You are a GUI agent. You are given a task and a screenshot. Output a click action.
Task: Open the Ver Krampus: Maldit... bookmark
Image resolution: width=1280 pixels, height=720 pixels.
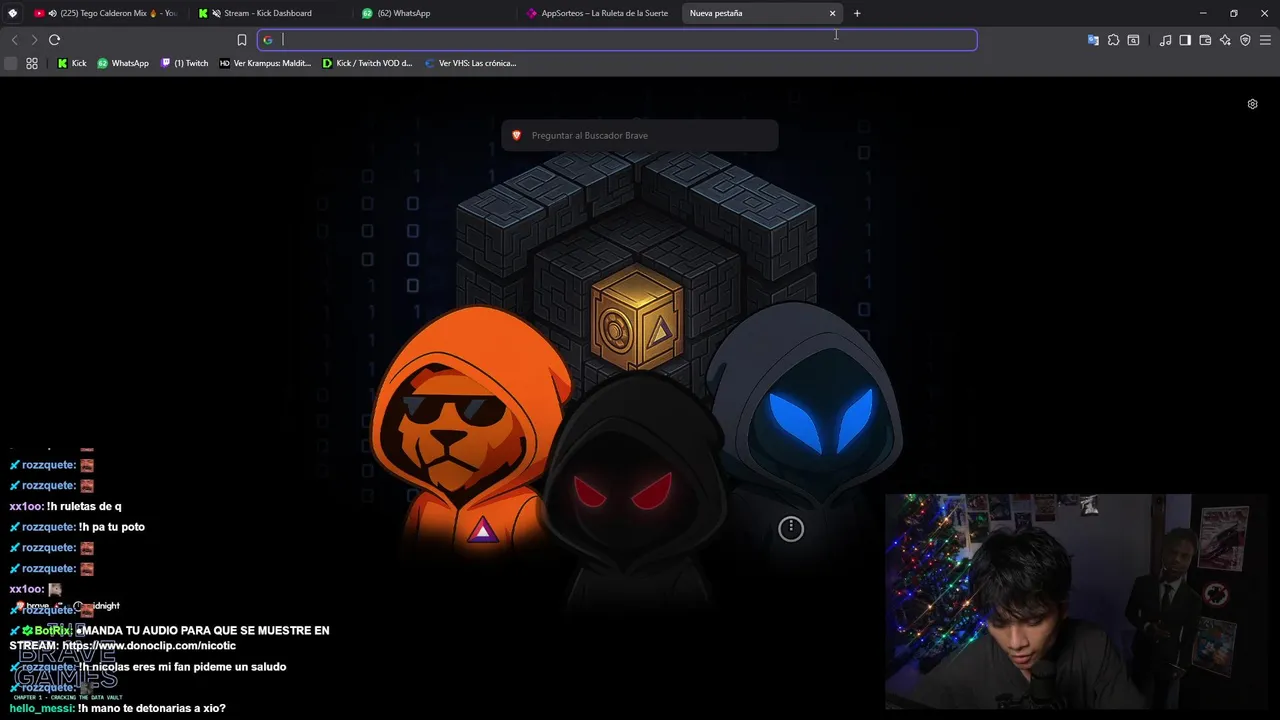tap(265, 63)
